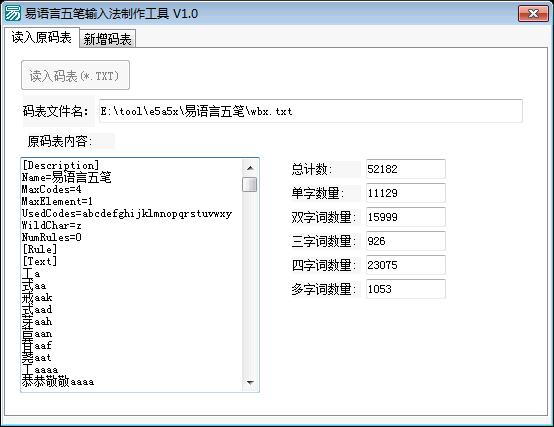
Task: Click the 四字词数量 field showing 23075
Action: (406, 265)
